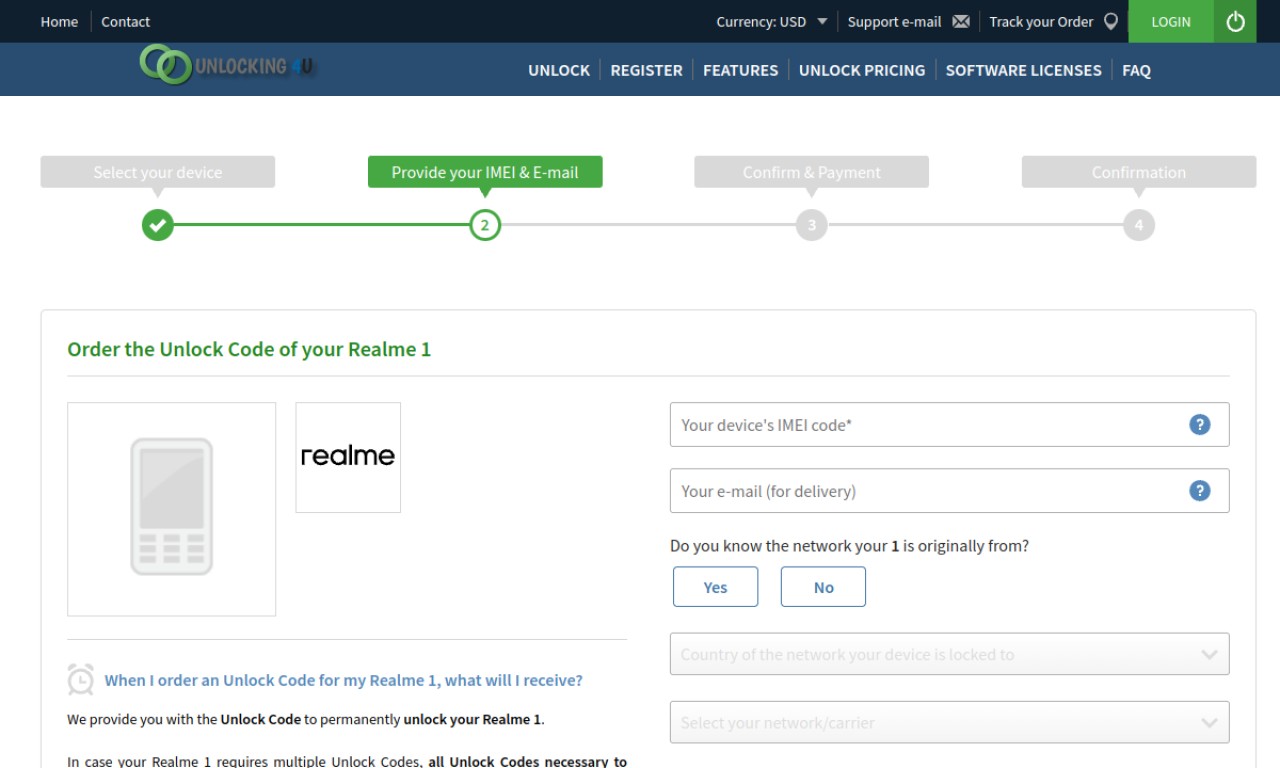Open the country of network dropdown
This screenshot has width=1280, height=768.
pos(949,654)
